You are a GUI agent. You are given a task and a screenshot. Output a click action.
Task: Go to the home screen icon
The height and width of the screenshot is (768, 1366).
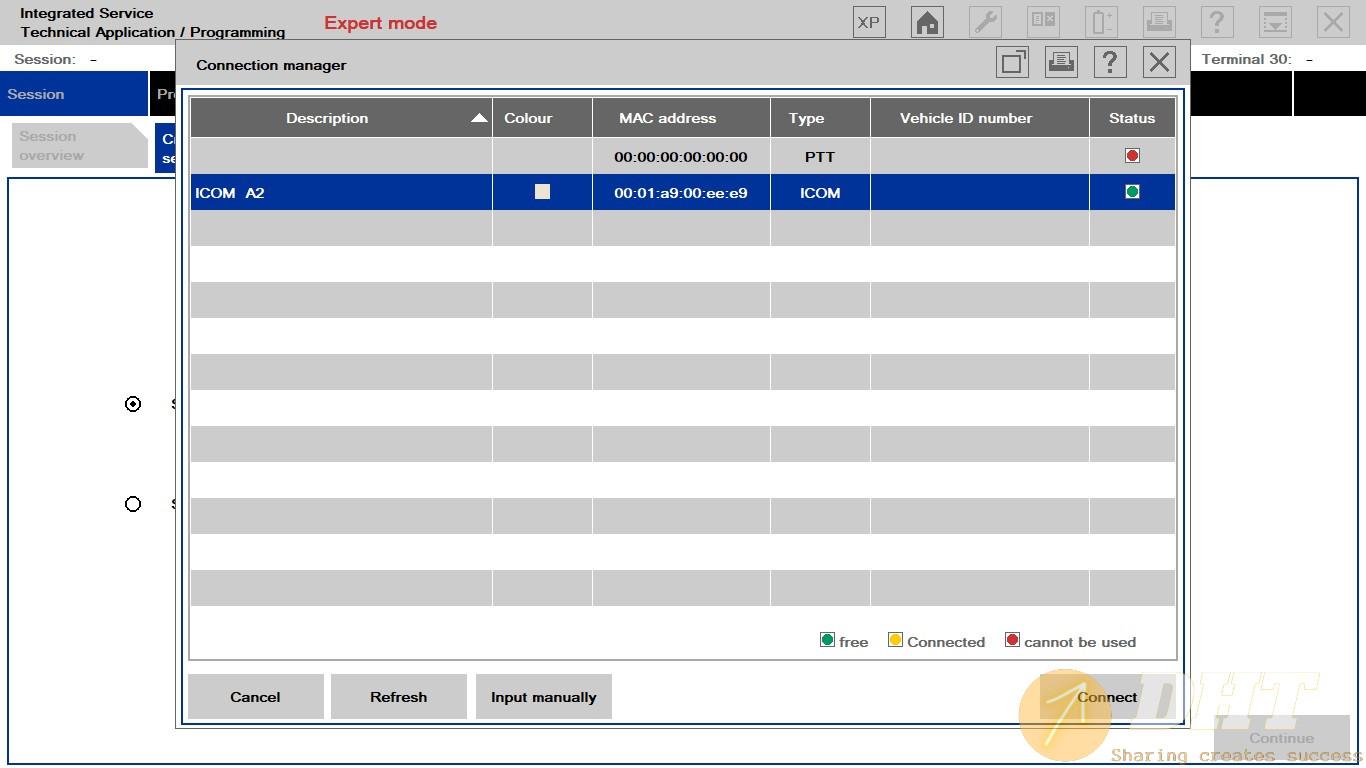[927, 22]
